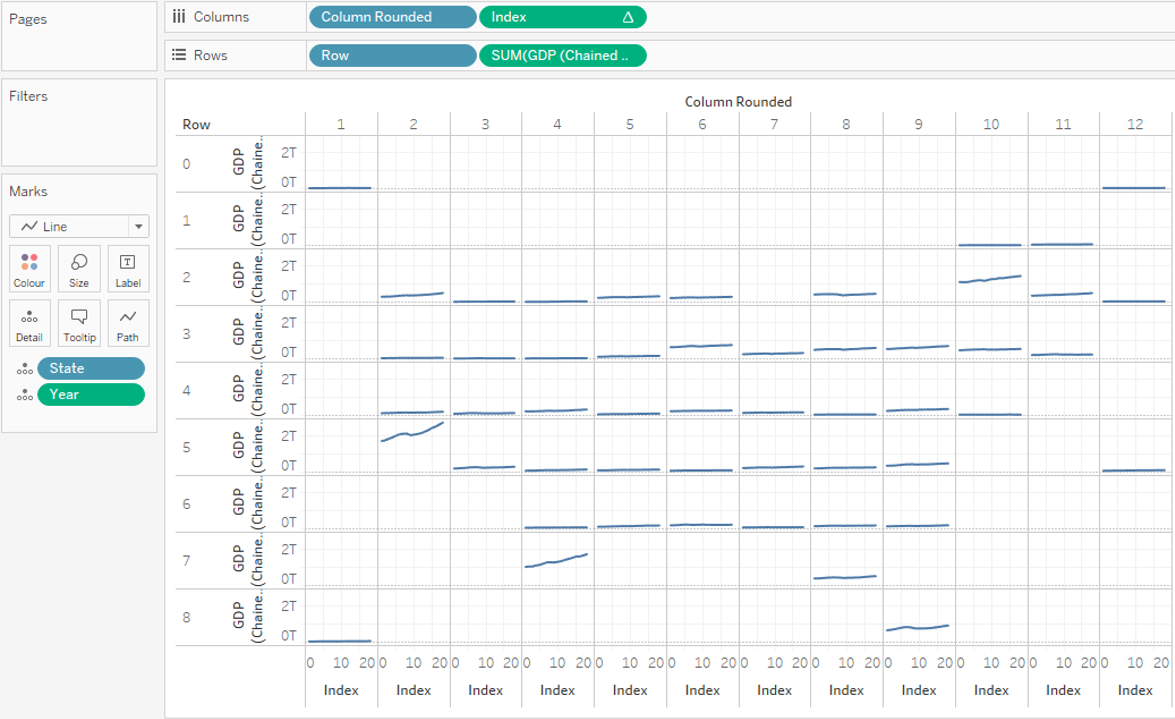
Task: Open the Line mark type dropdown
Action: click(x=79, y=227)
